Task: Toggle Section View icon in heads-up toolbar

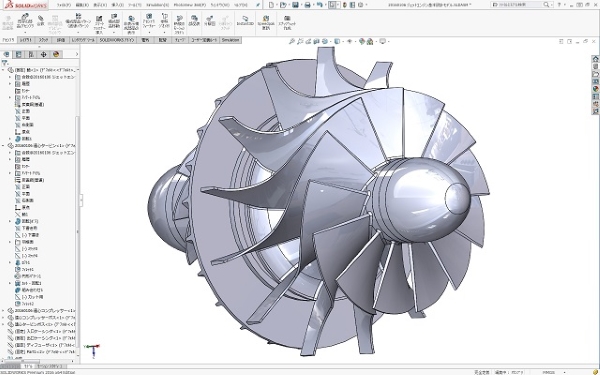Action: click(316, 41)
